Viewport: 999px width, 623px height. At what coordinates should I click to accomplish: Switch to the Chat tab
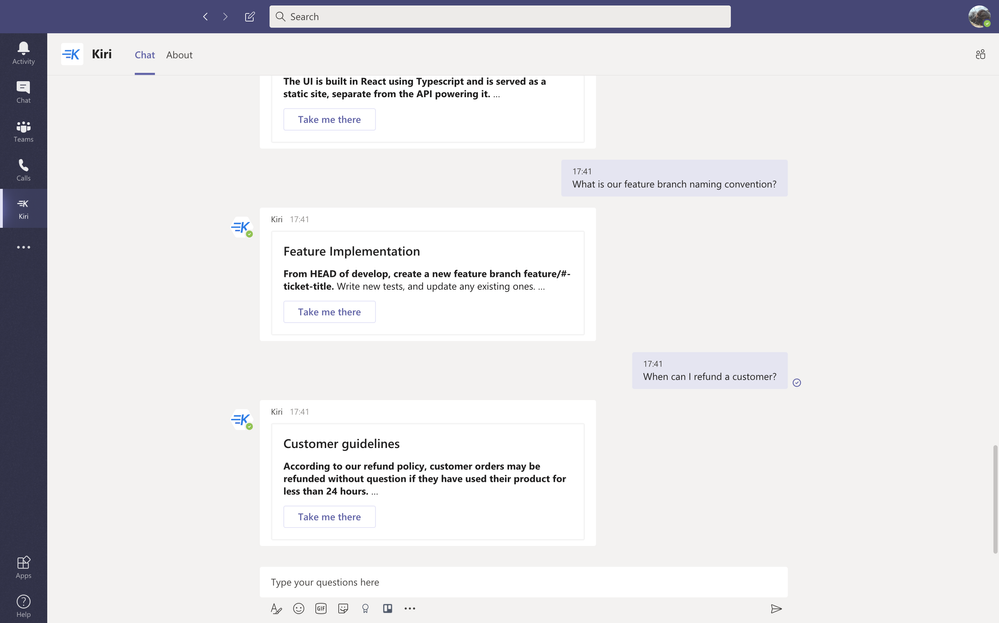[x=145, y=55]
